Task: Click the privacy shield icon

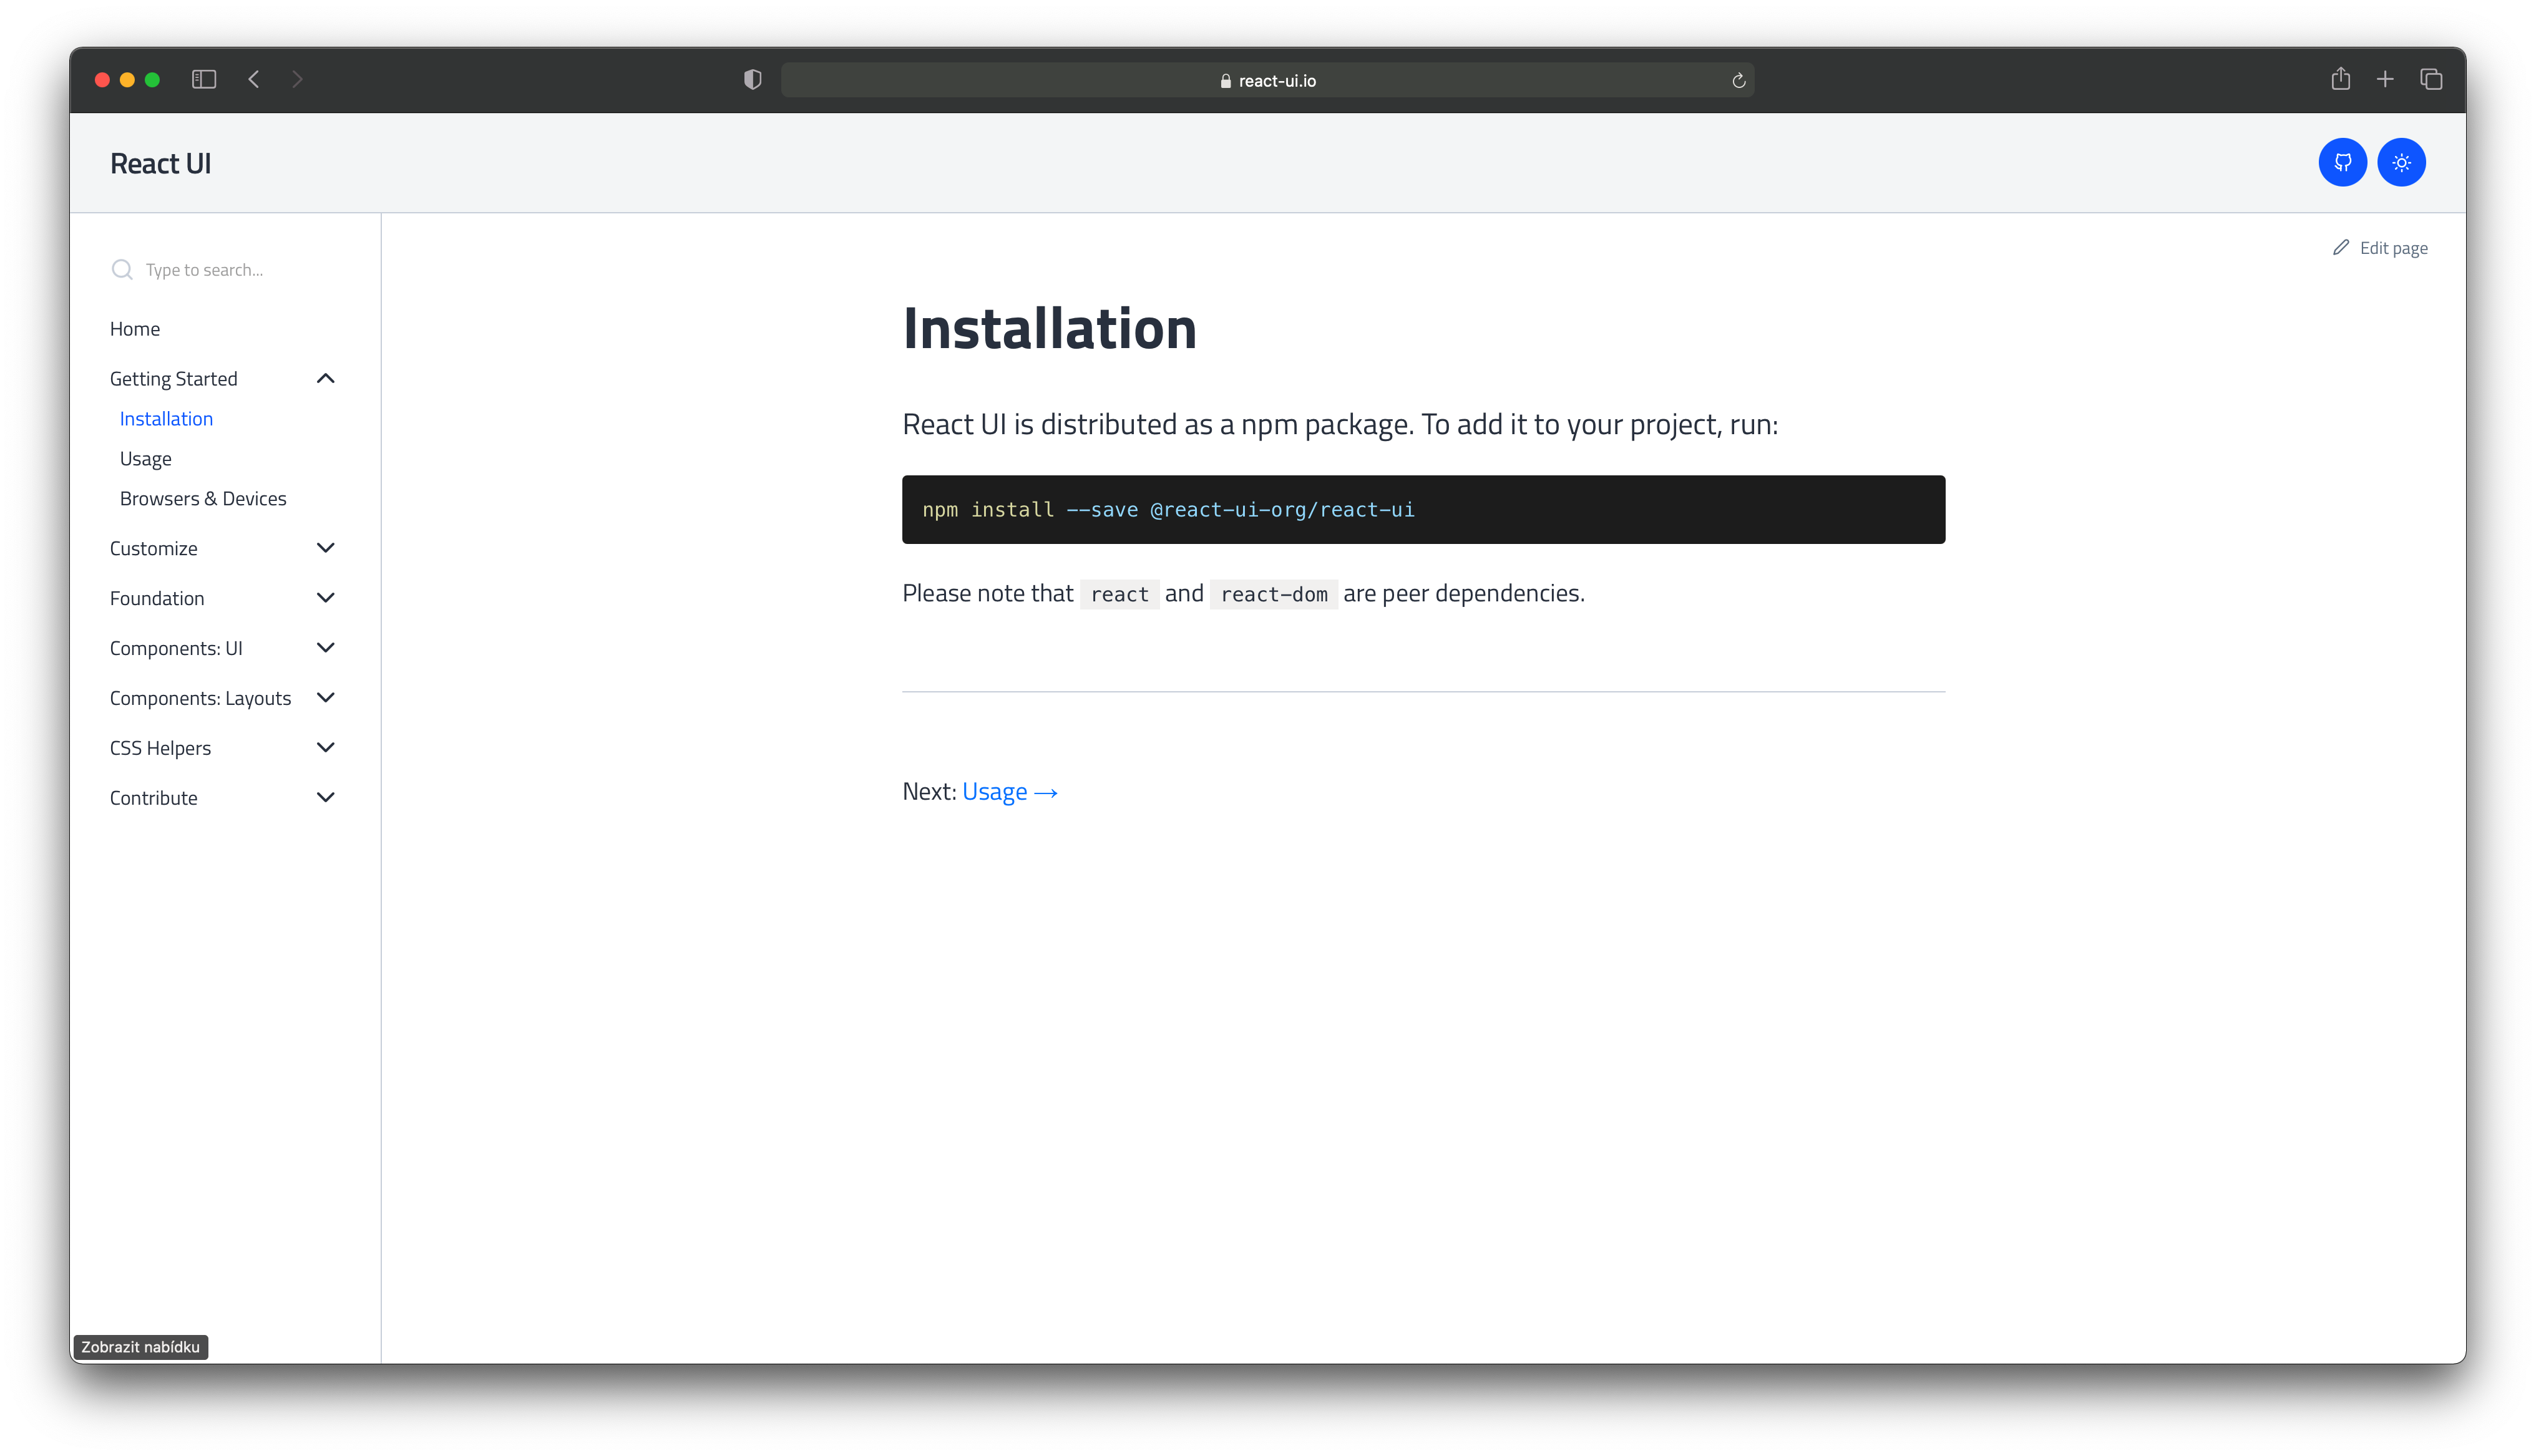Action: pos(753,79)
